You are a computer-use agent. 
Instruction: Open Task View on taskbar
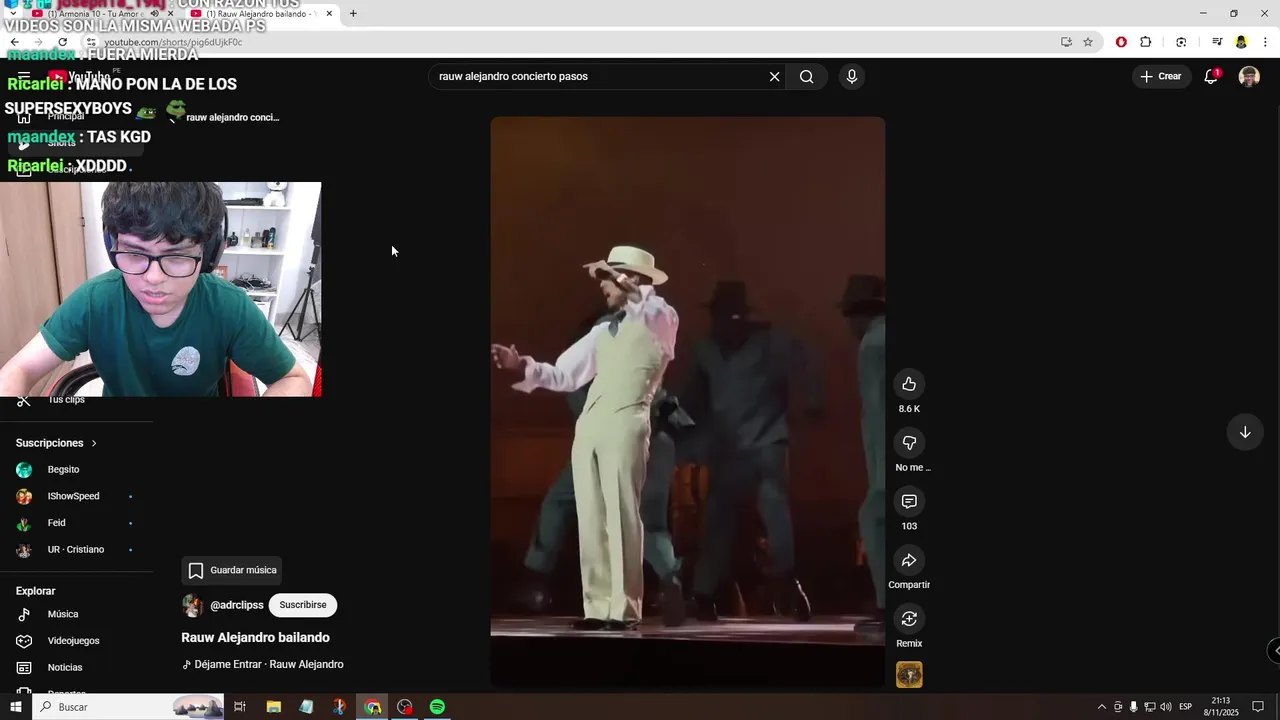tap(240, 707)
